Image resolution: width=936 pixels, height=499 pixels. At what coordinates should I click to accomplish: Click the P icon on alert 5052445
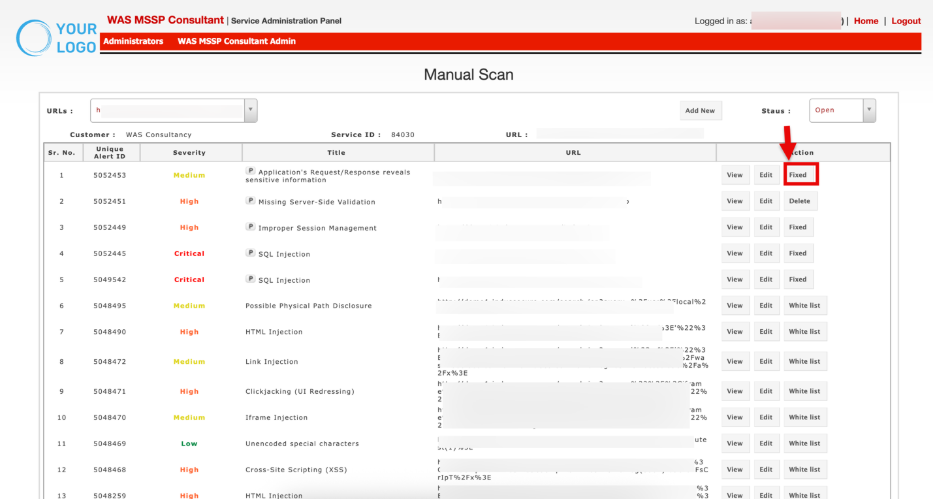(x=251, y=253)
